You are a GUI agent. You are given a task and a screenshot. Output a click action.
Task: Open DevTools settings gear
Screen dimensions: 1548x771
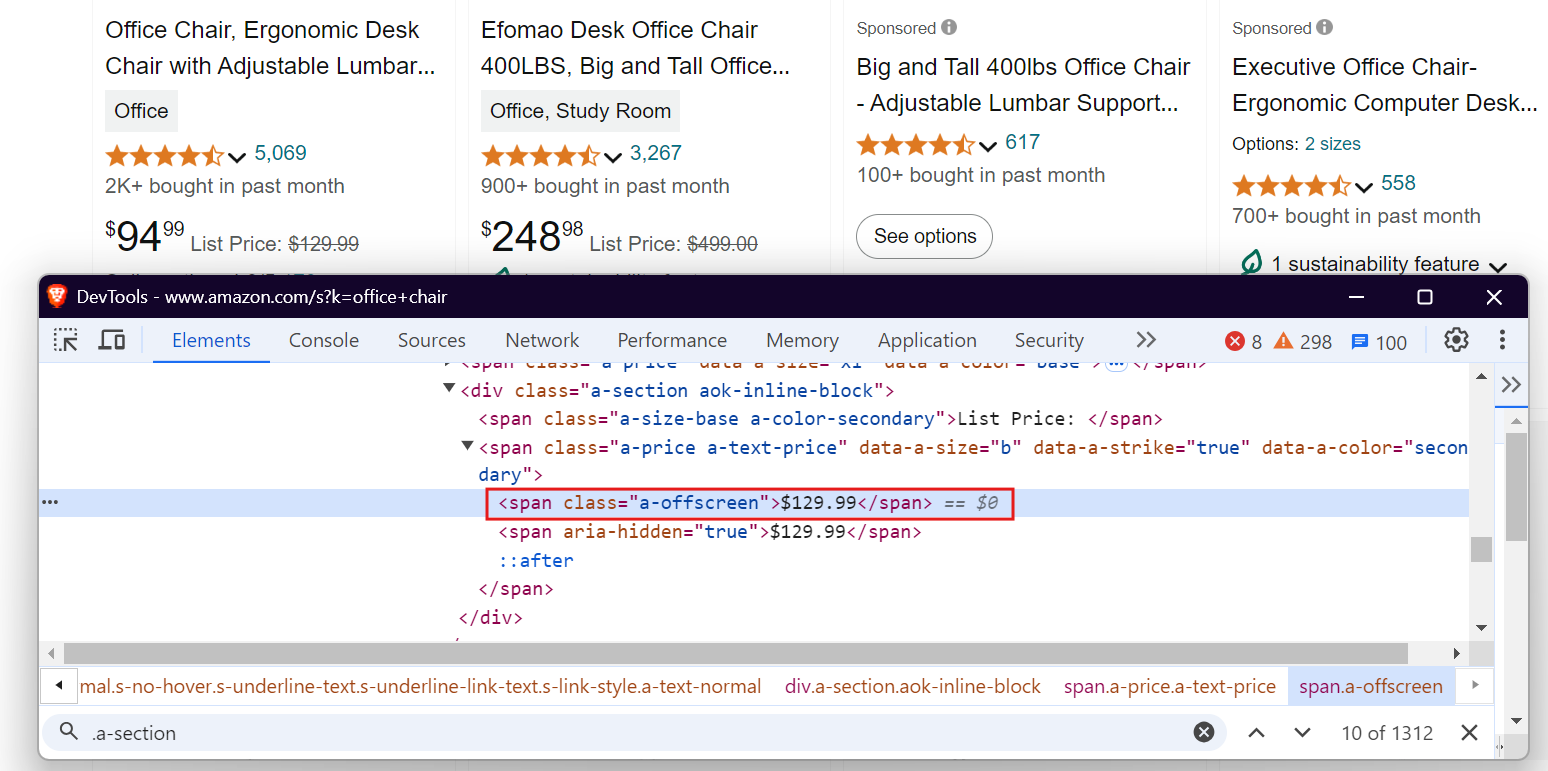tap(1455, 340)
